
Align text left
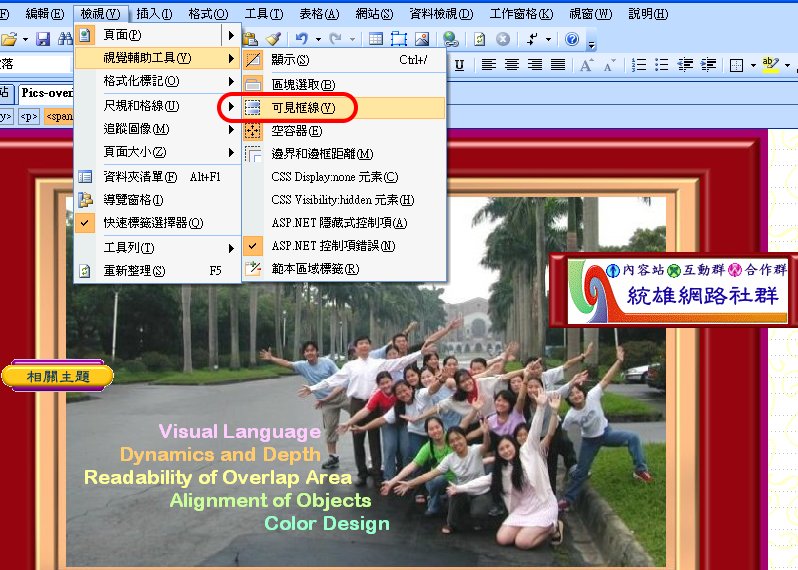[489, 65]
